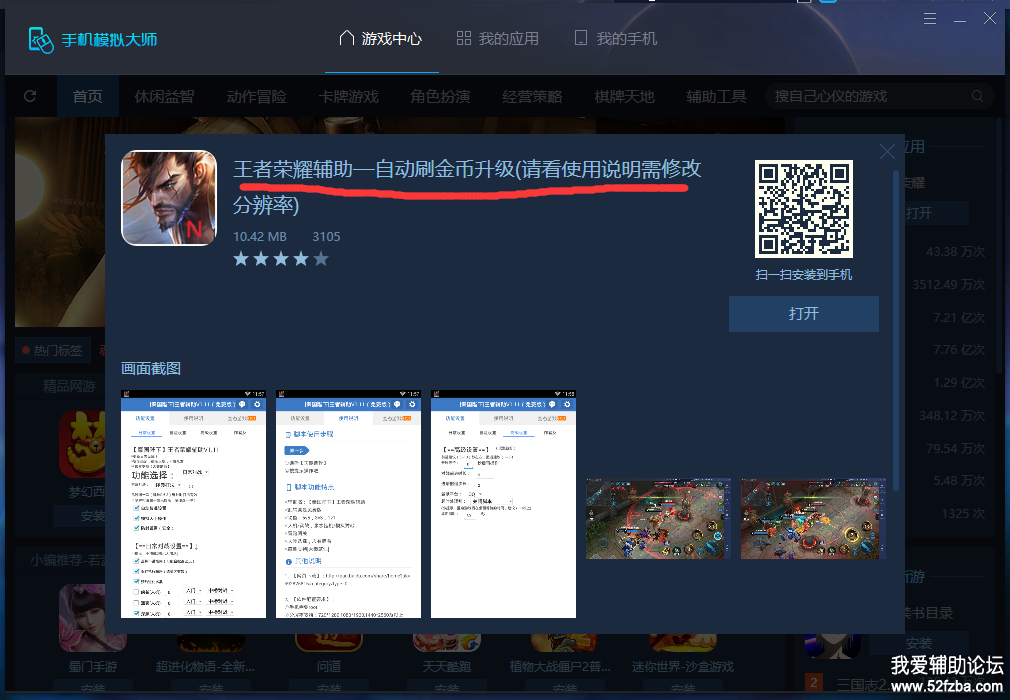Choose the 角色扮演 category
Screen dimensions: 1010x700
coord(440,96)
